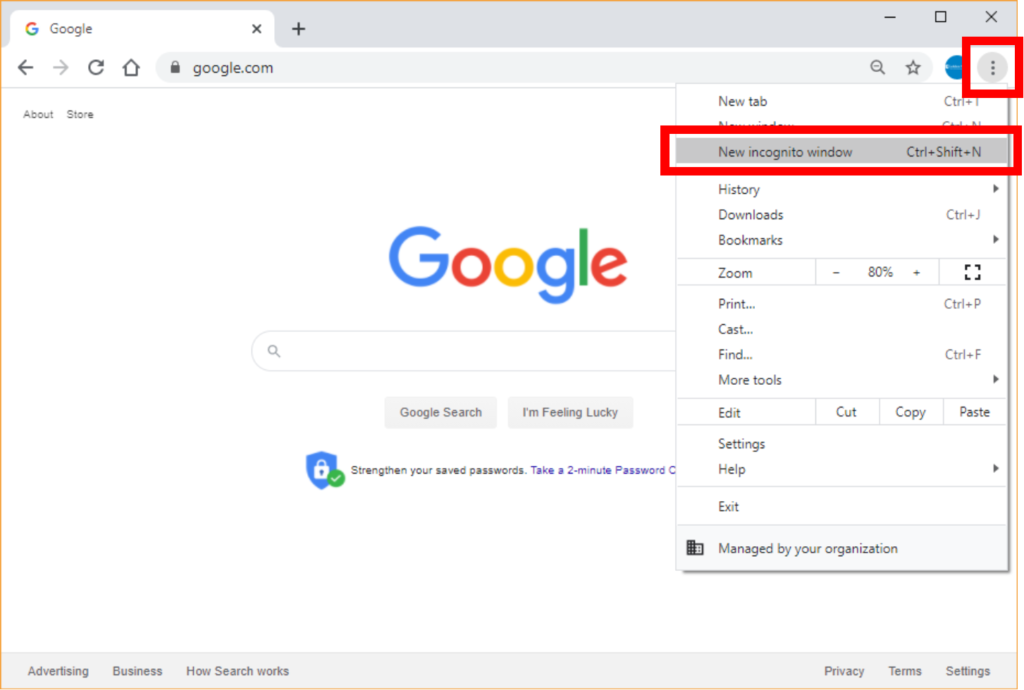
Task: Expand the More tools submenu arrow
Action: click(x=995, y=379)
